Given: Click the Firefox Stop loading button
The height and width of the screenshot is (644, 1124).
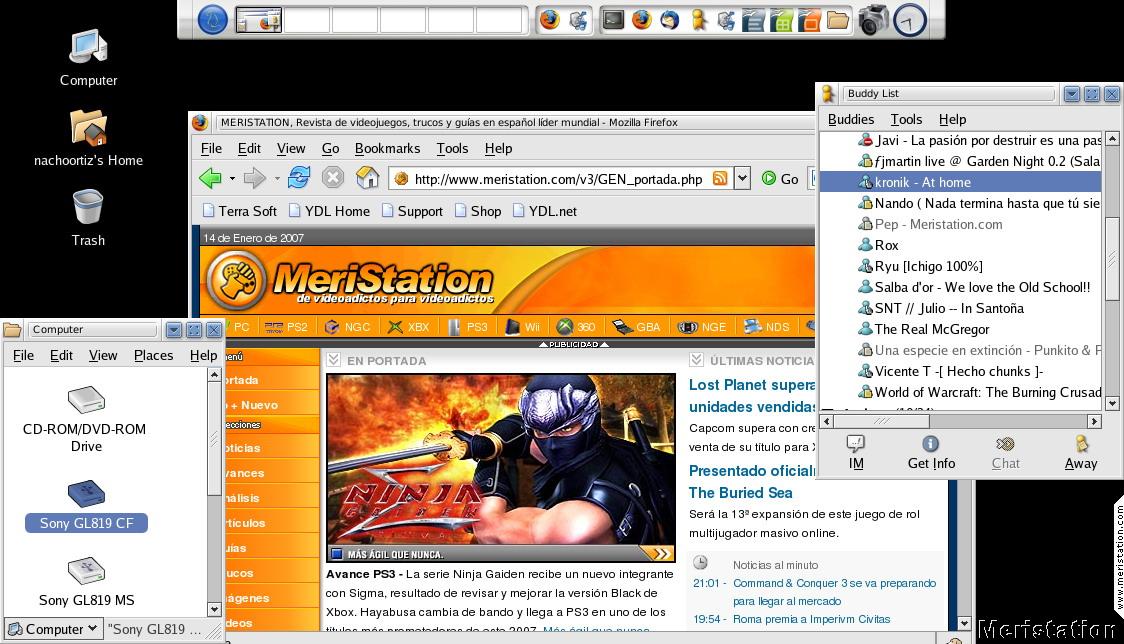Looking at the screenshot, I should pyautogui.click(x=333, y=177).
